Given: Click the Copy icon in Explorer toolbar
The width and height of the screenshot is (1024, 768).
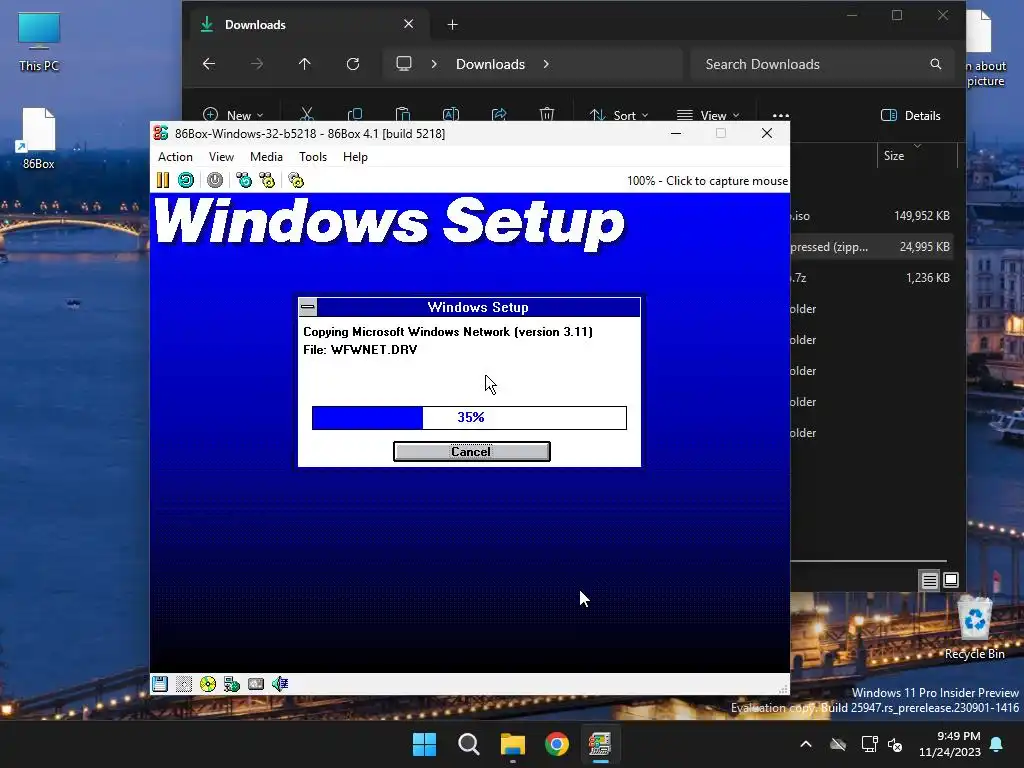Looking at the screenshot, I should click(x=355, y=114).
